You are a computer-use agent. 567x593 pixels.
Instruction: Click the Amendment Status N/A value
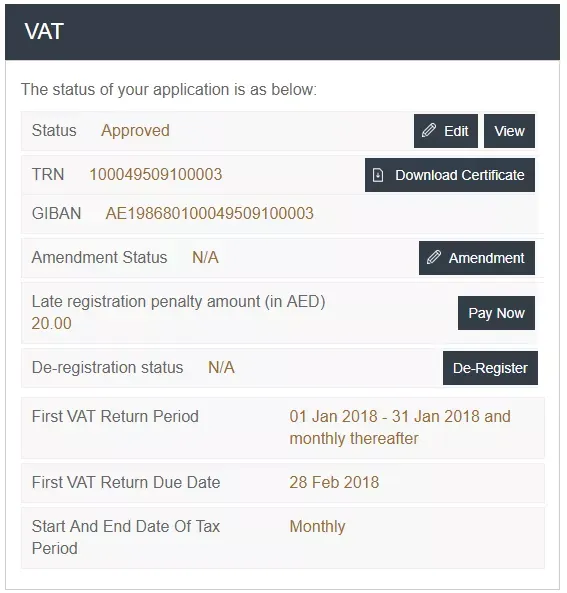coord(205,258)
